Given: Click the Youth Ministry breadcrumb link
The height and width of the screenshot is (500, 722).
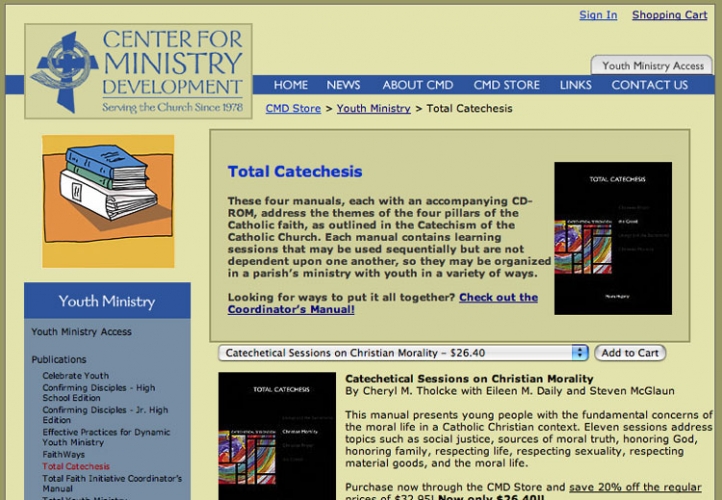Looking at the screenshot, I should click(373, 109).
